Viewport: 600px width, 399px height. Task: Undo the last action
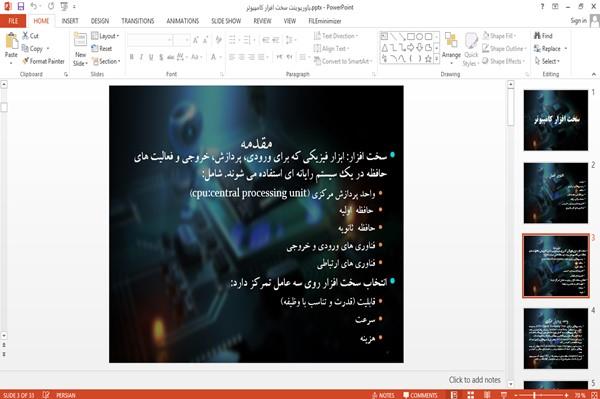[x=34, y=7]
